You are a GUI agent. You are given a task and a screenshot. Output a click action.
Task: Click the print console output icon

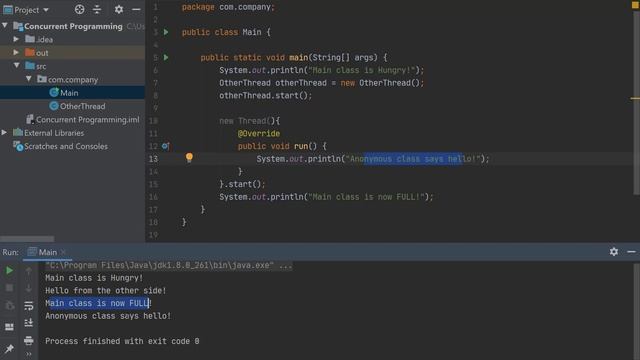click(x=29, y=340)
